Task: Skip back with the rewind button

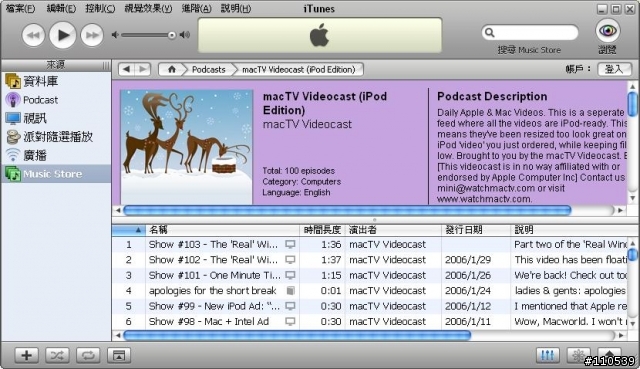Action: point(33,36)
